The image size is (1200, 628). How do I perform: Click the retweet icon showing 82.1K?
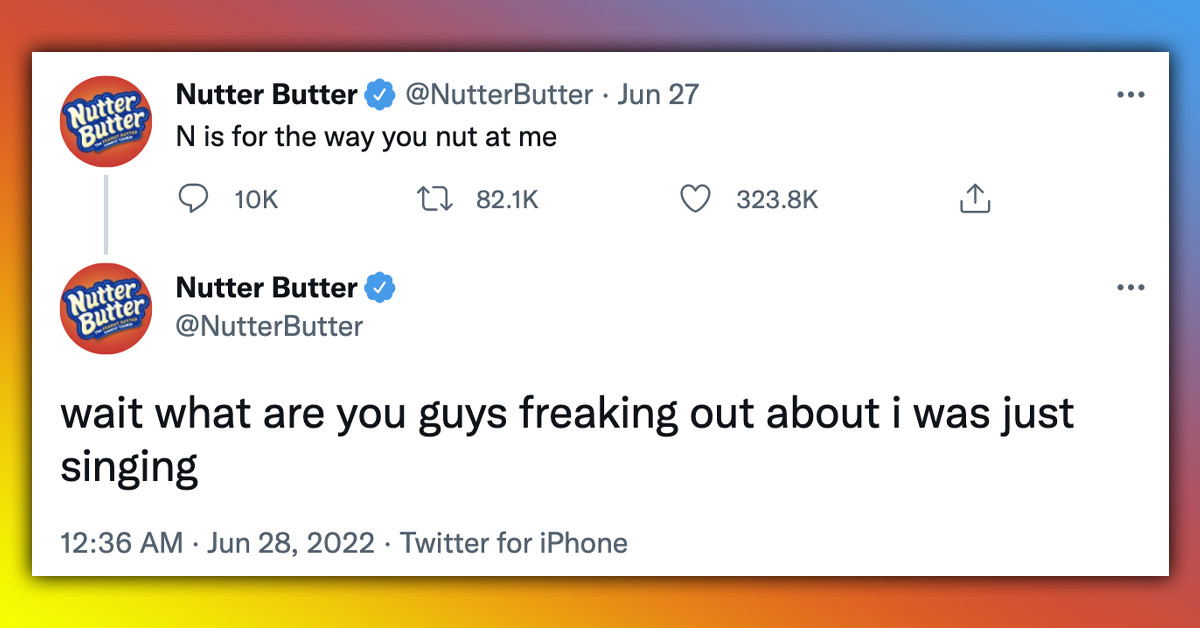433,199
